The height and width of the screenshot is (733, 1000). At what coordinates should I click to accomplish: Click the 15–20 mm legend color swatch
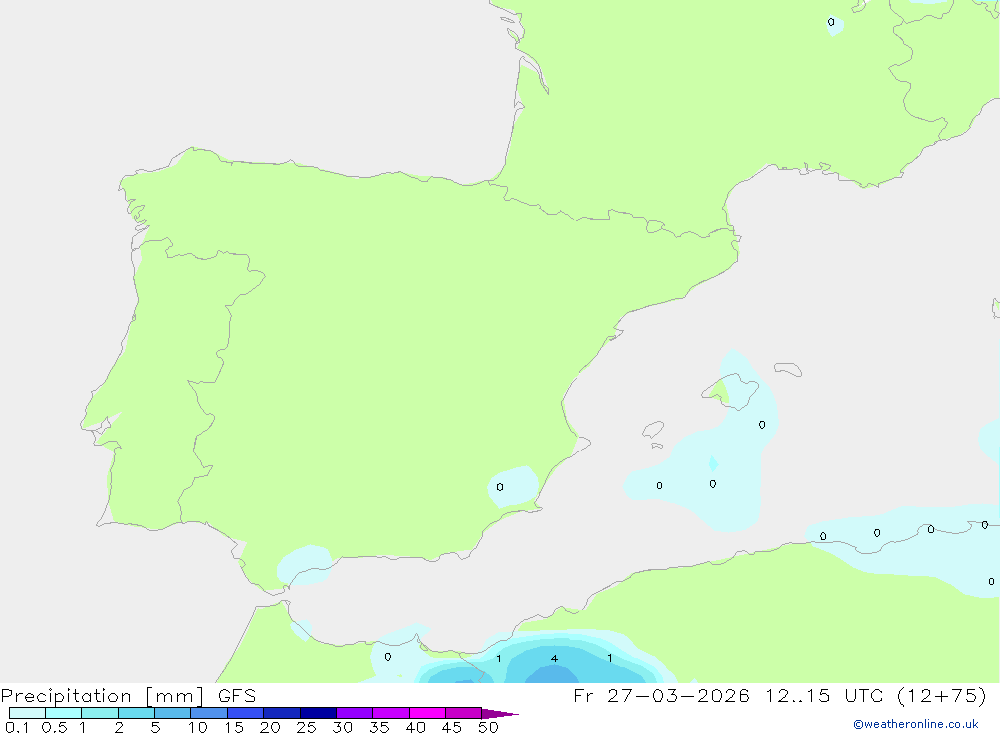(246, 713)
